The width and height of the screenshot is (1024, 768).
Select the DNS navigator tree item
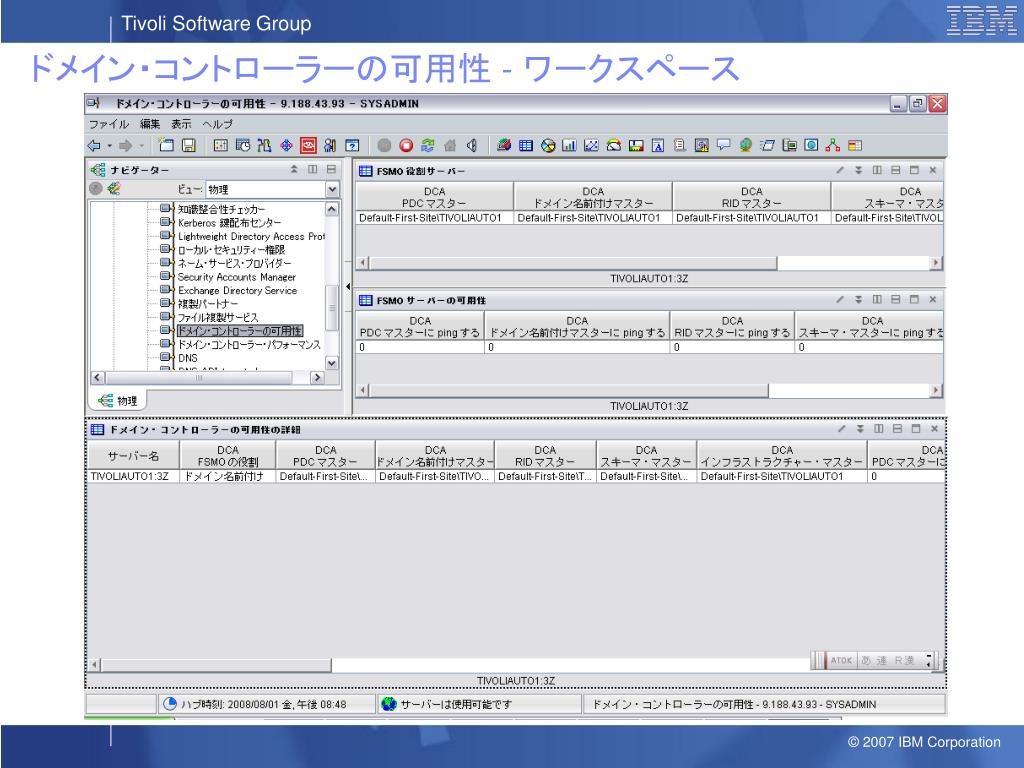click(187, 358)
